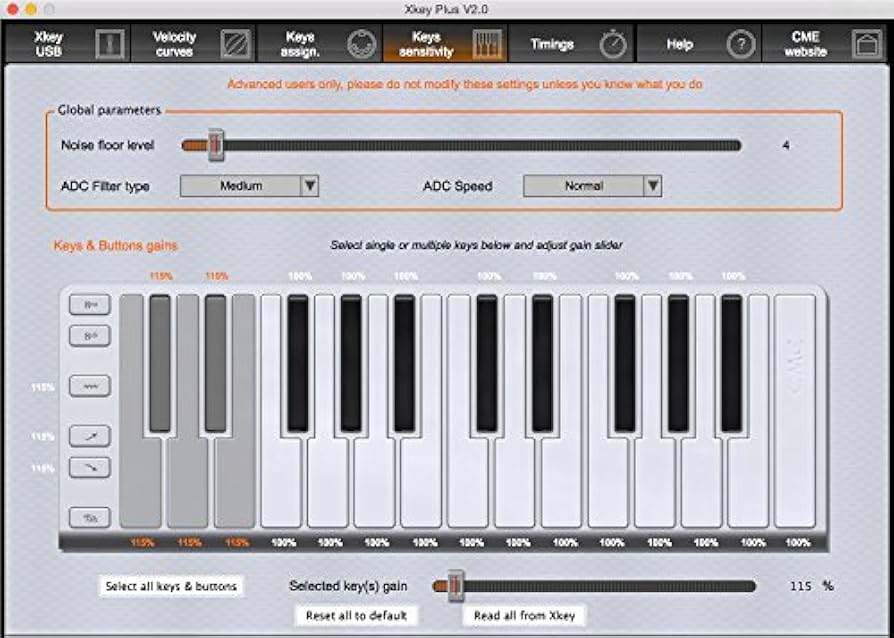The height and width of the screenshot is (638, 894).
Task: Select the second-octave C# black key
Action: pyautogui.click(x=487, y=363)
